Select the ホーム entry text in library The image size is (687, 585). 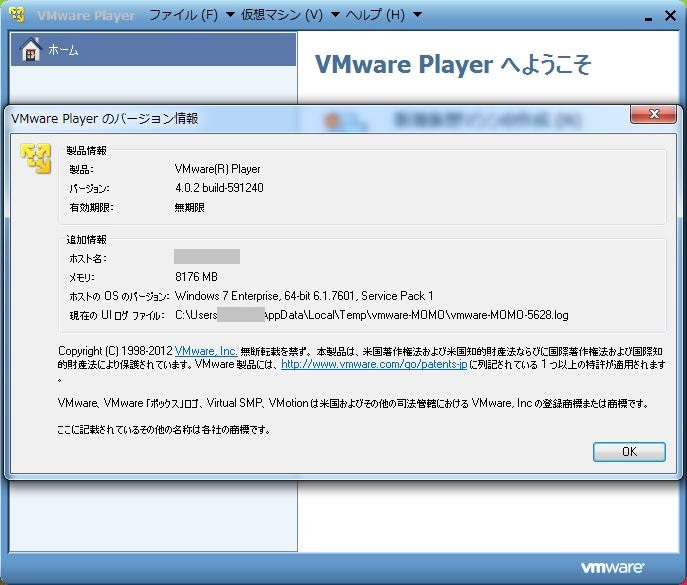63,50
